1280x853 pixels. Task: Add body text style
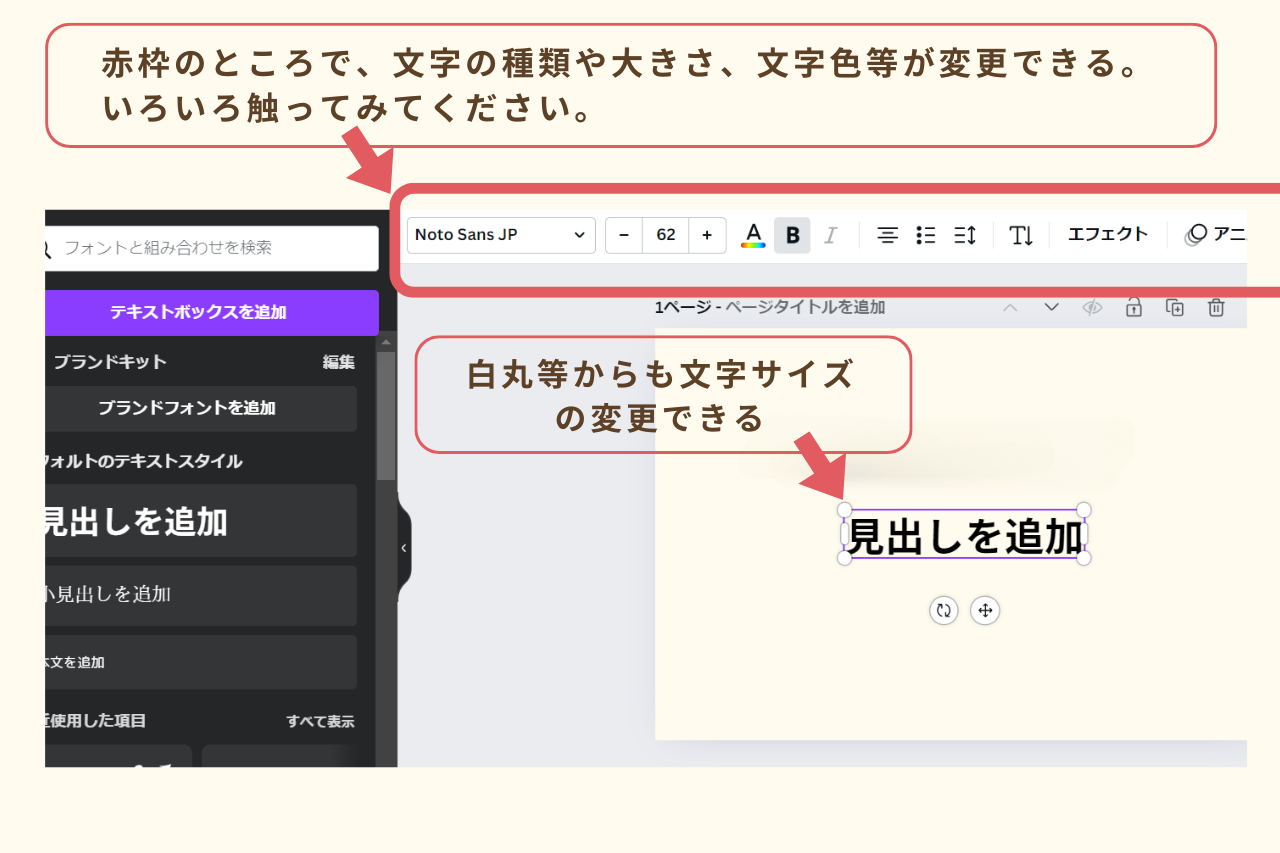tap(201, 662)
